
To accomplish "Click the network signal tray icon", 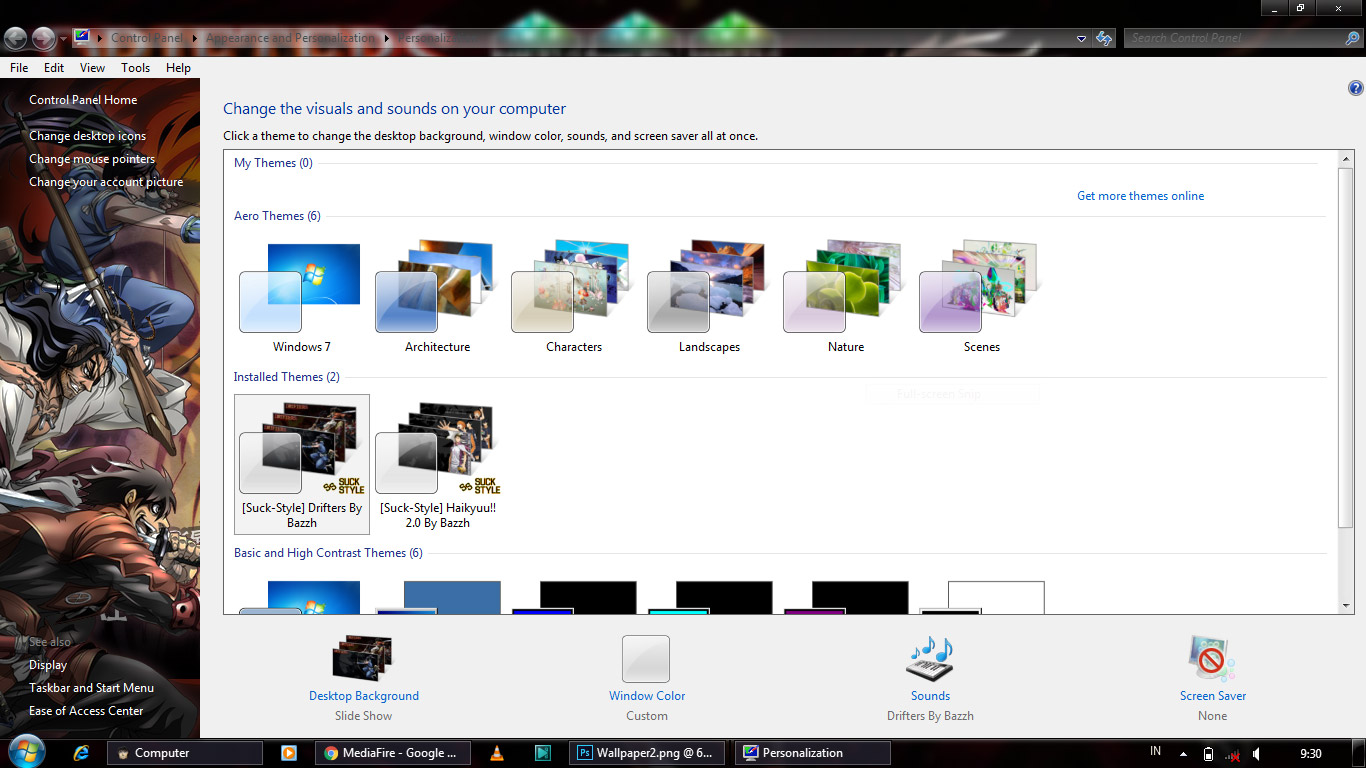I will click(x=1233, y=754).
